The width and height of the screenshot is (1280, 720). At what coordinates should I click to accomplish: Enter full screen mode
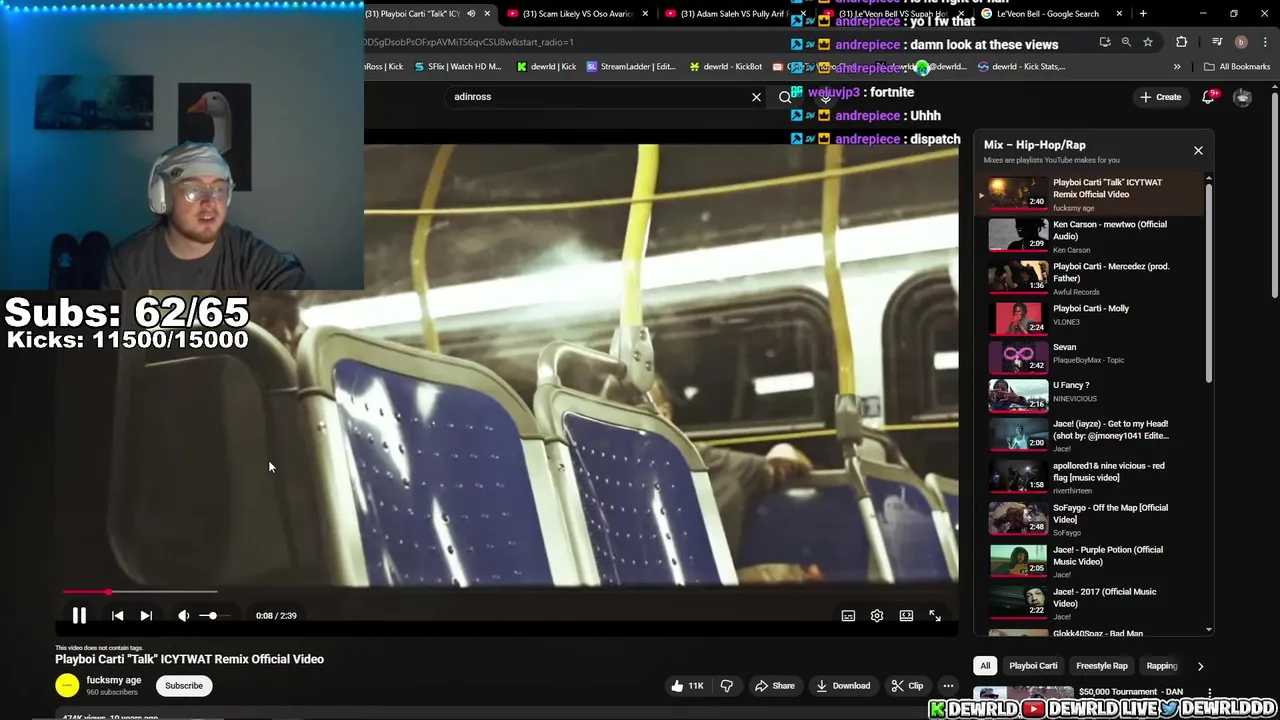click(x=935, y=616)
